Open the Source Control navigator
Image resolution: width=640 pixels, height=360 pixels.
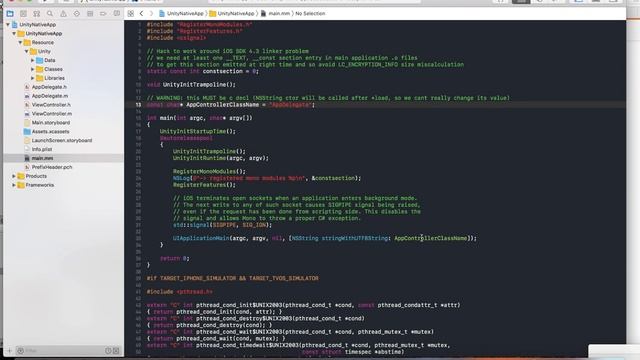coord(23,13)
